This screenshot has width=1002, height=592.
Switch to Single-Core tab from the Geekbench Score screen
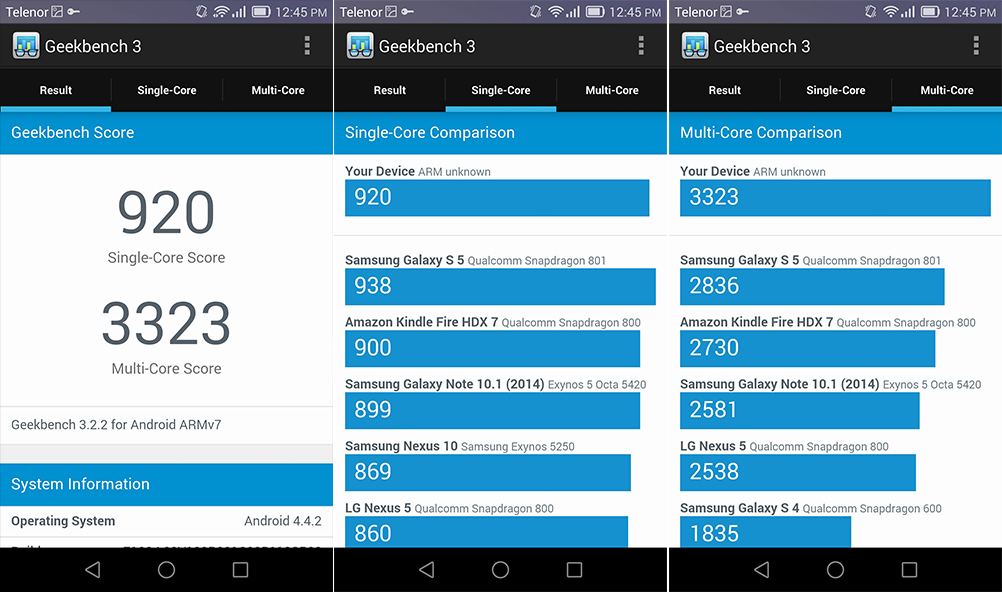tap(166, 90)
